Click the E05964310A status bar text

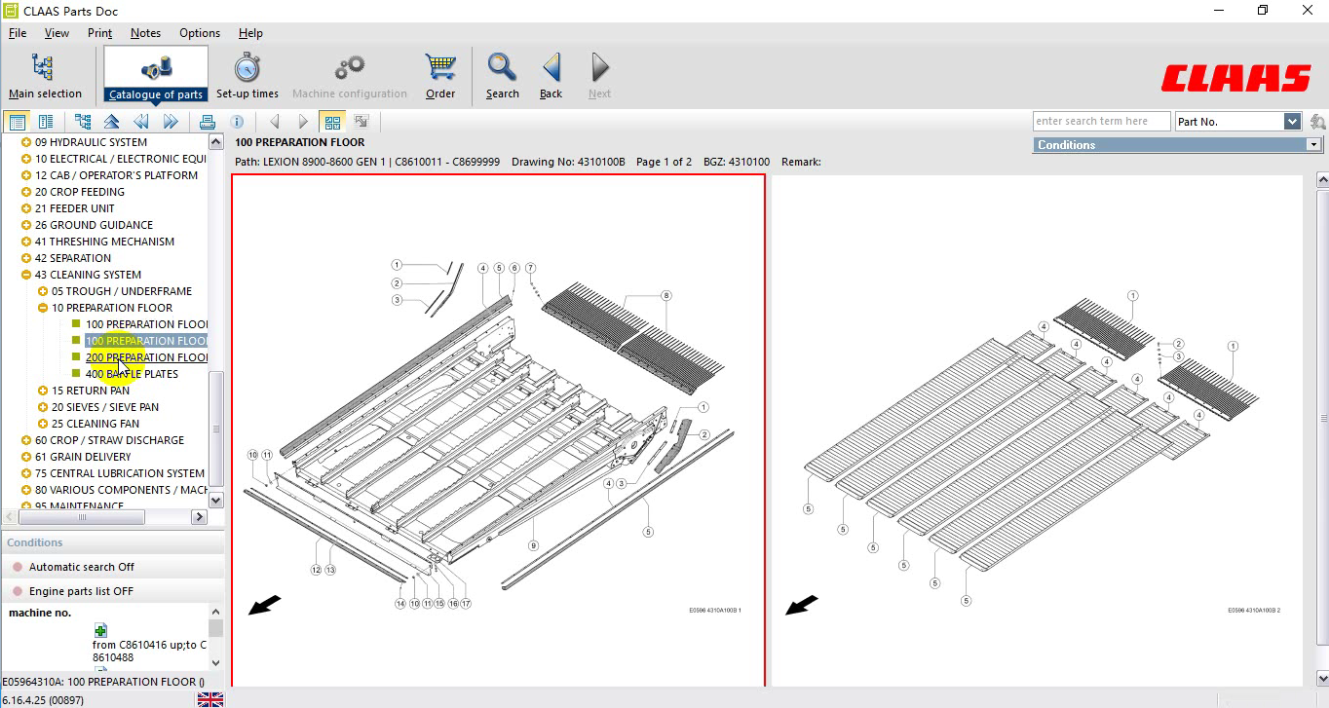pos(103,682)
